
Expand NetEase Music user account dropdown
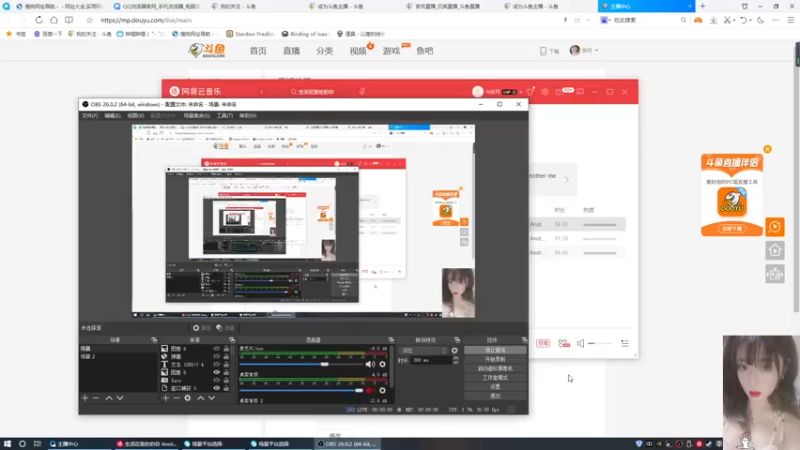[x=520, y=92]
